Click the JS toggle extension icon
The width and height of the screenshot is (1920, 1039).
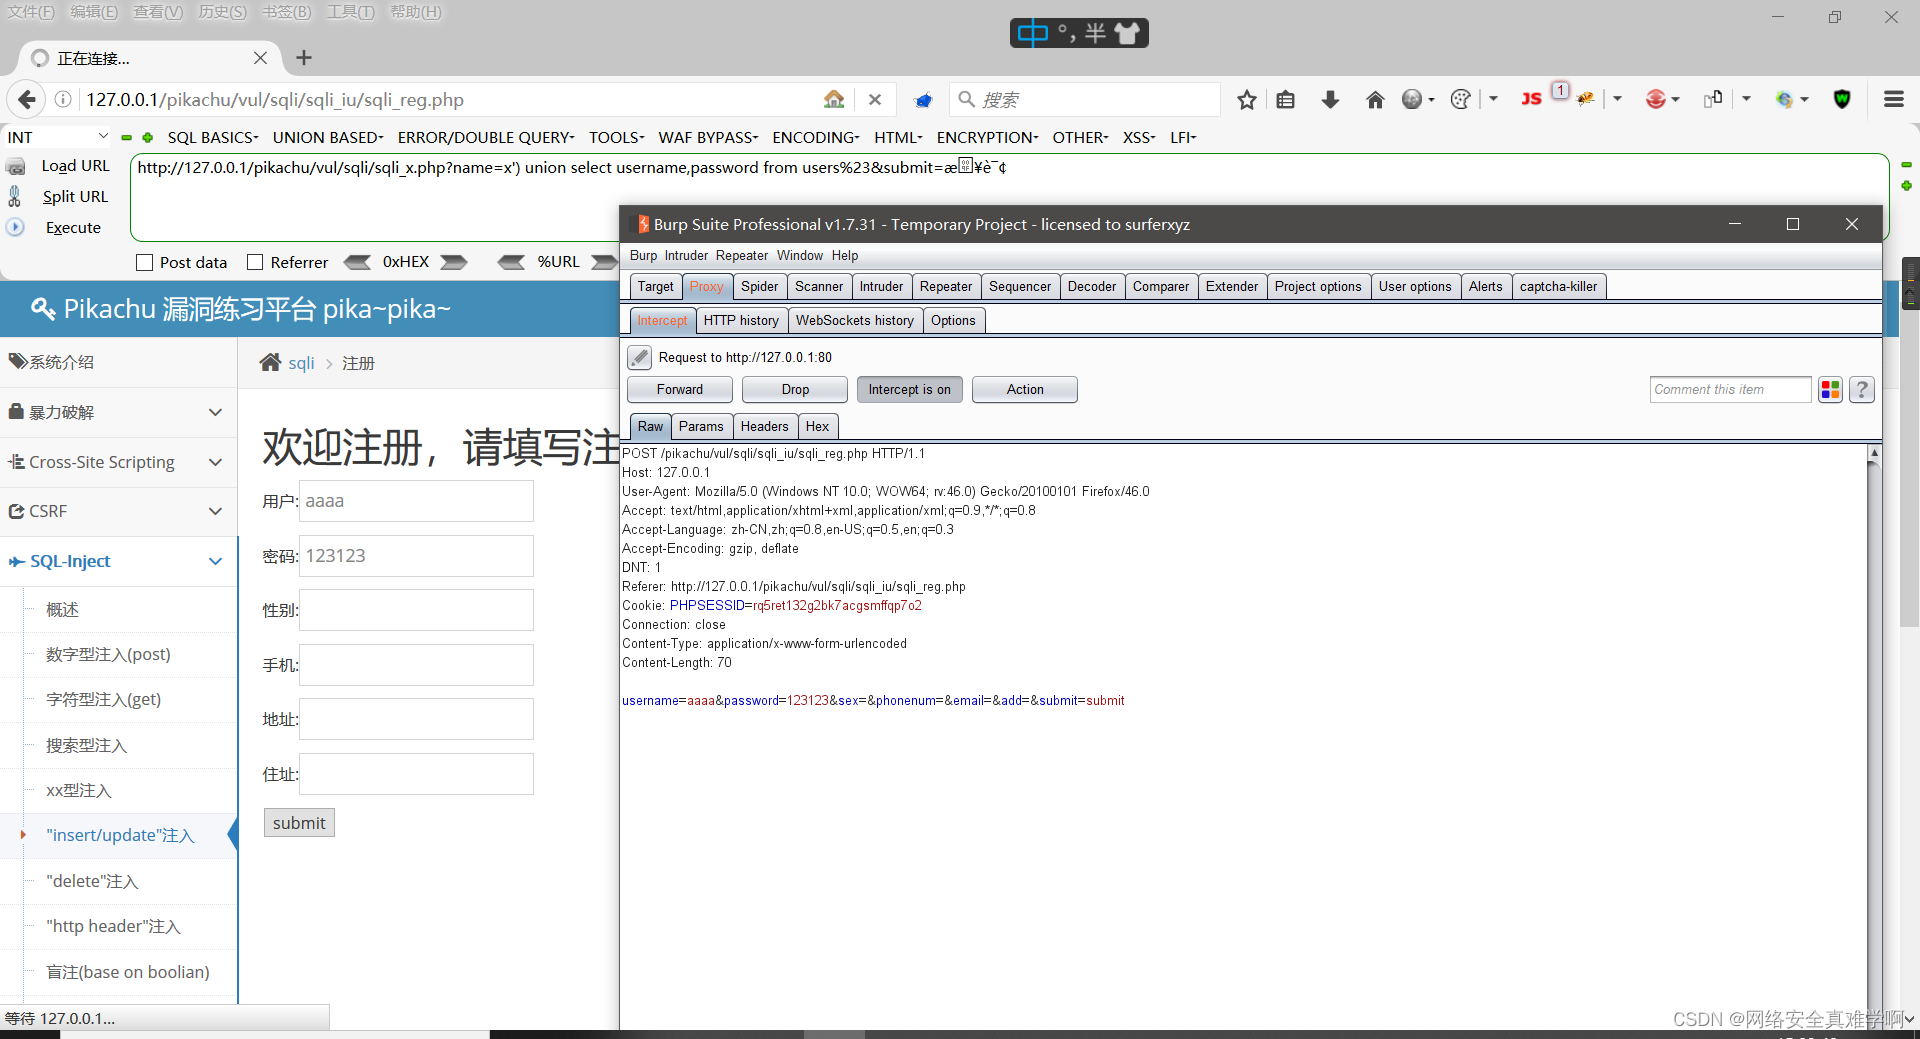click(x=1531, y=99)
